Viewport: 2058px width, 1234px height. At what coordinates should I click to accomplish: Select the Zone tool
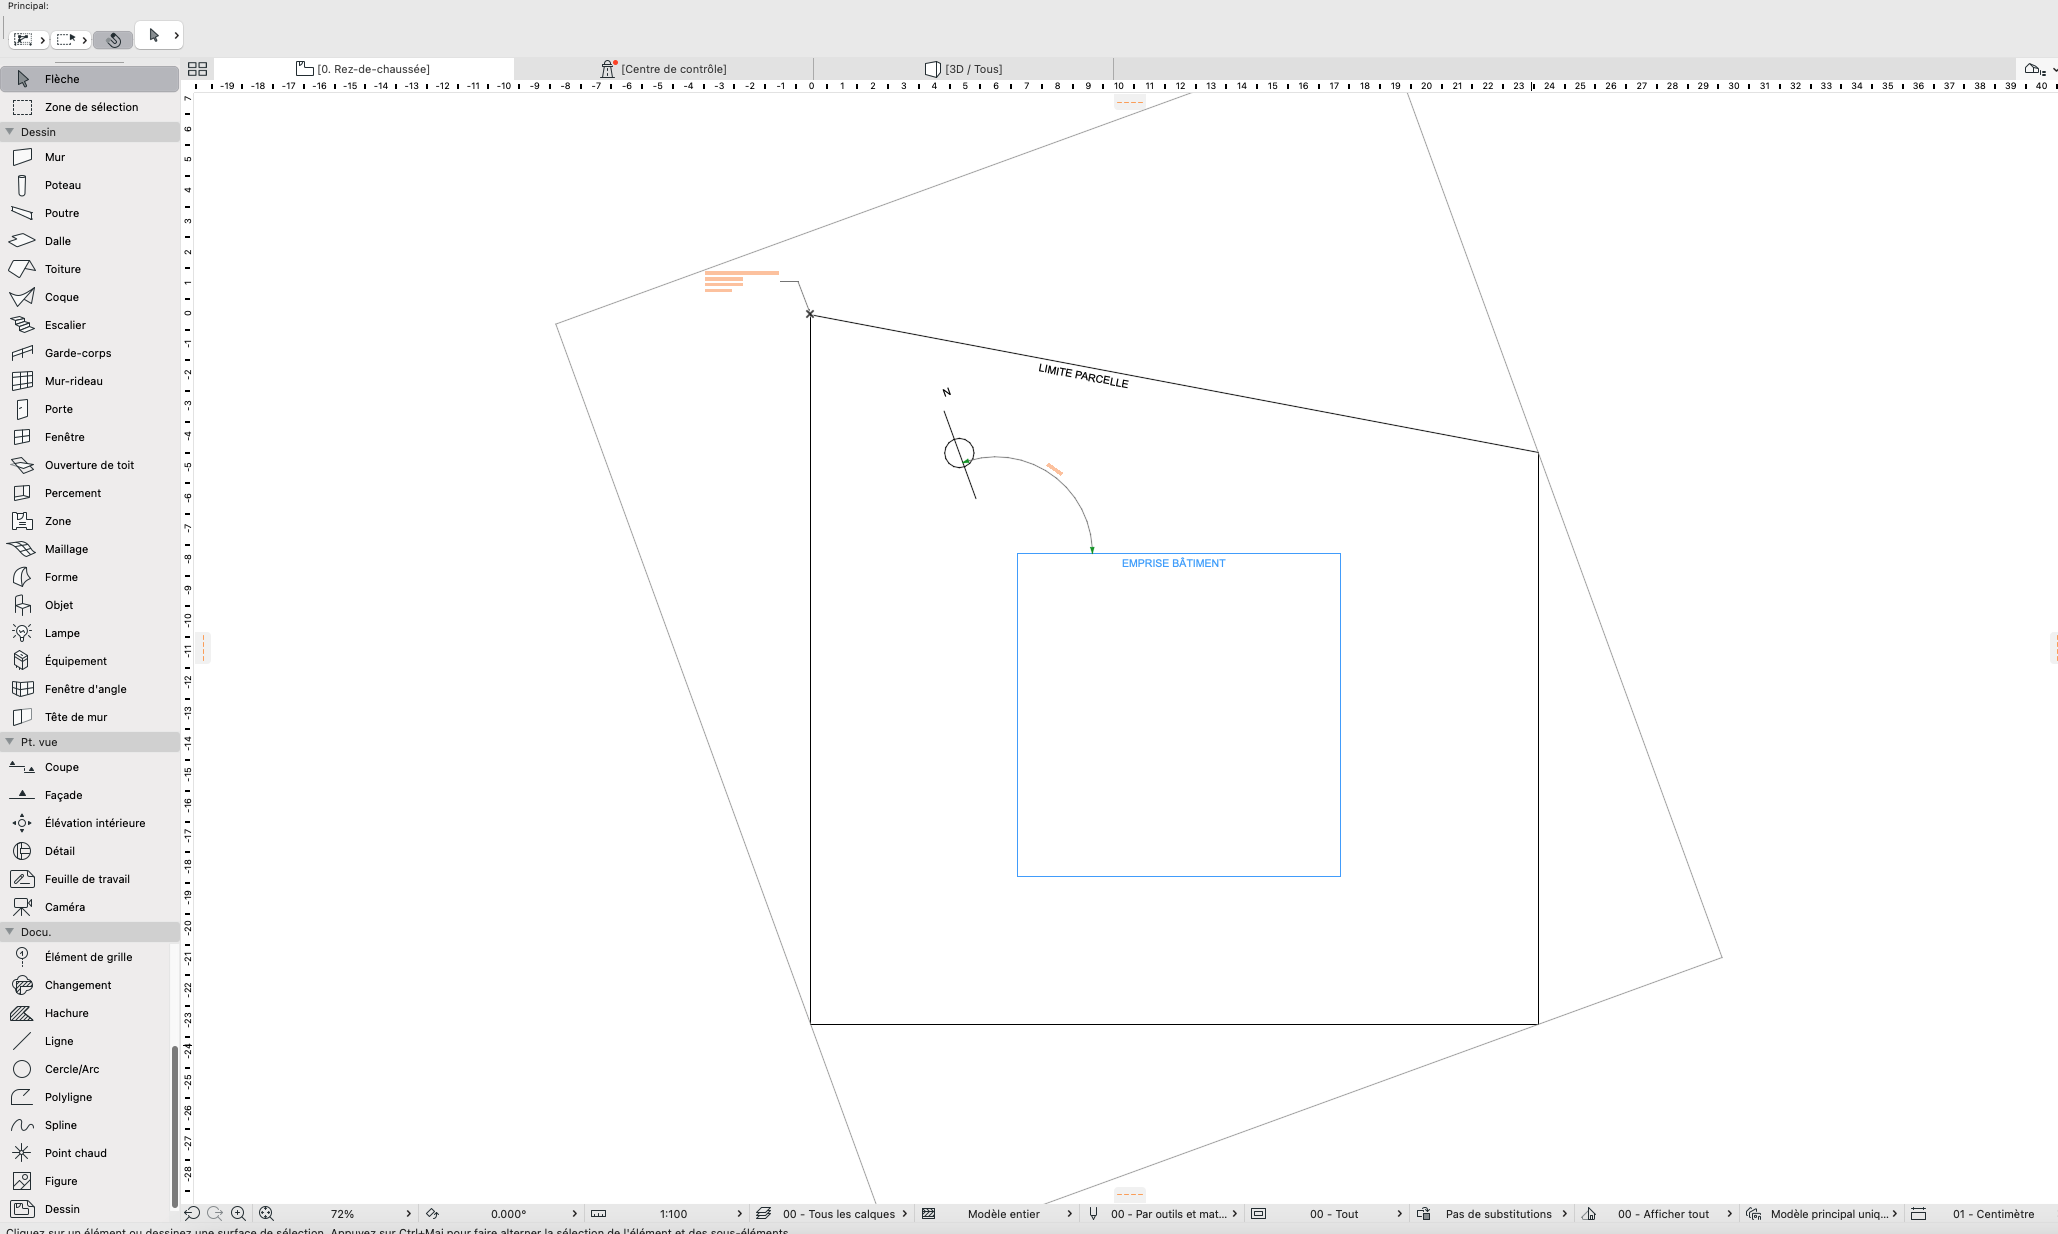tap(90, 521)
